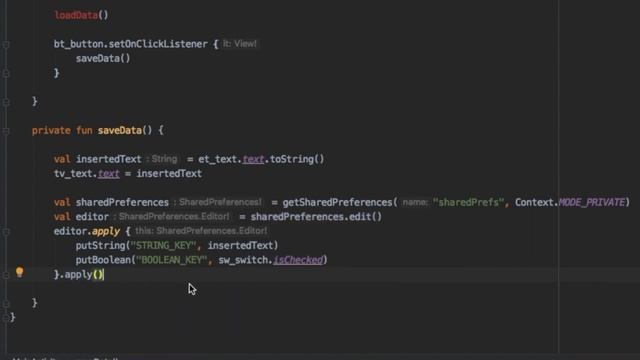Screen dimensions: 640x360
Task: Click the underlined isChecked property
Action: click(298, 260)
